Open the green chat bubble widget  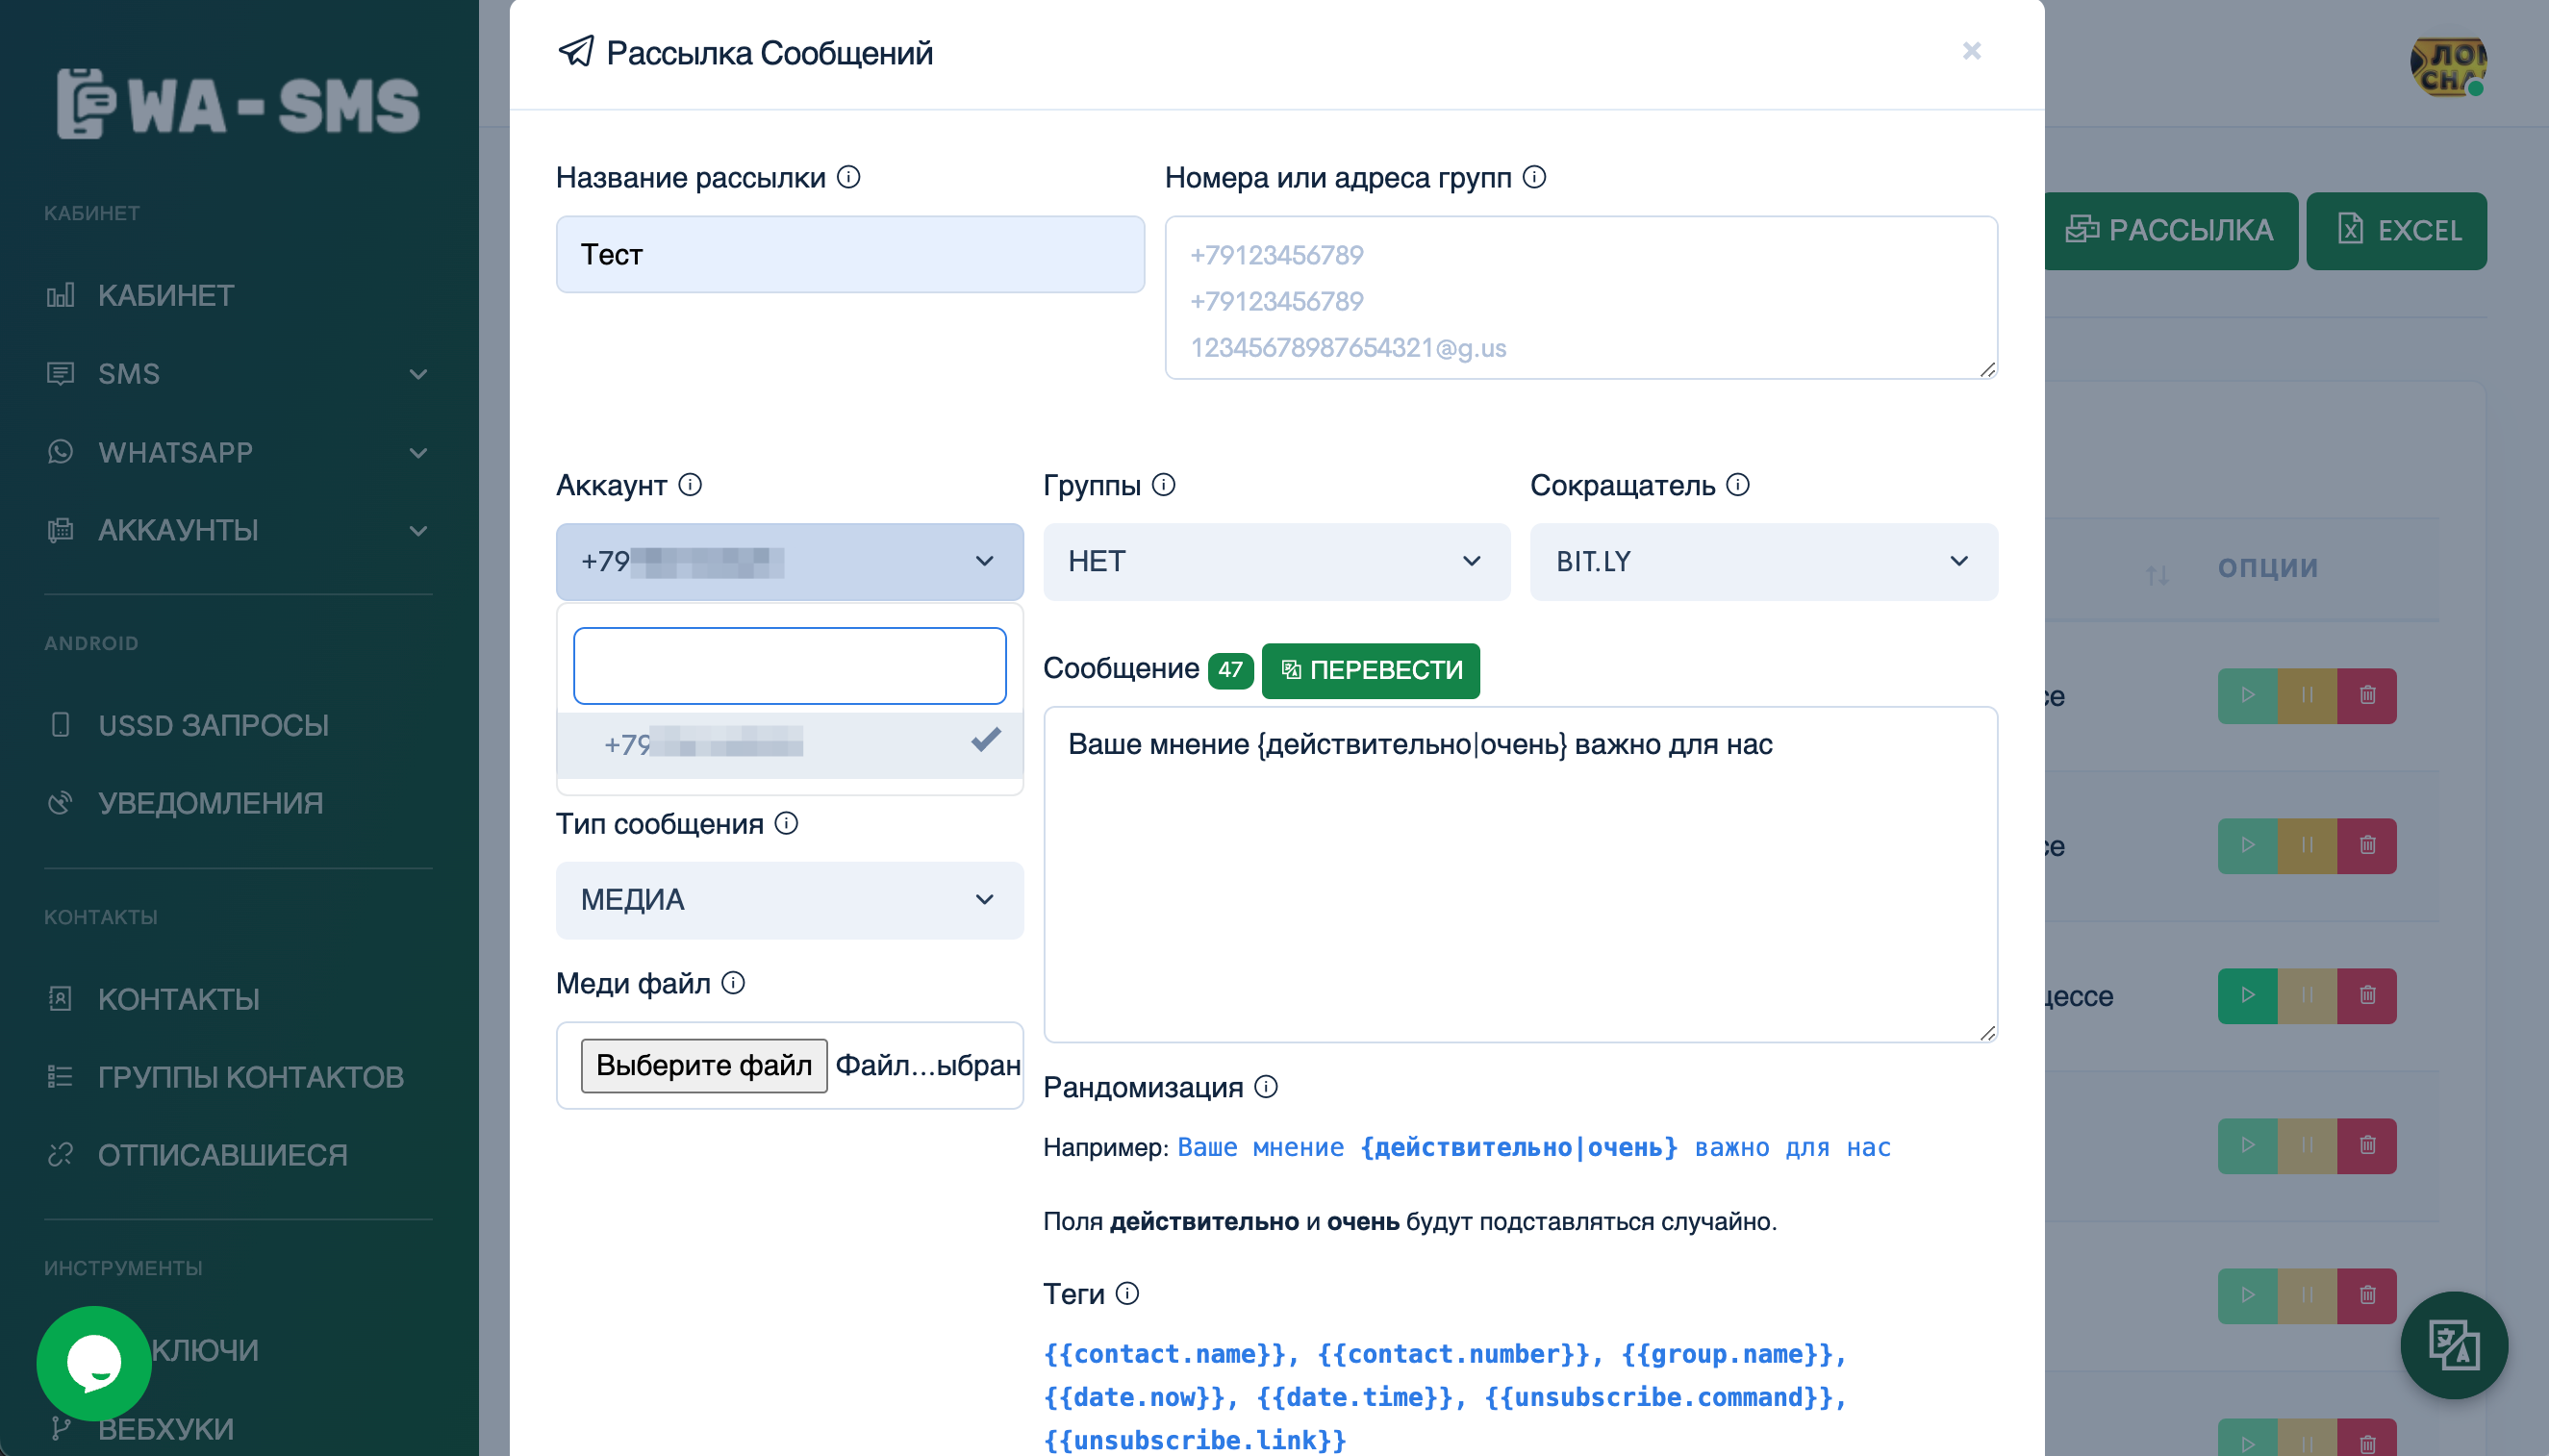(x=94, y=1362)
